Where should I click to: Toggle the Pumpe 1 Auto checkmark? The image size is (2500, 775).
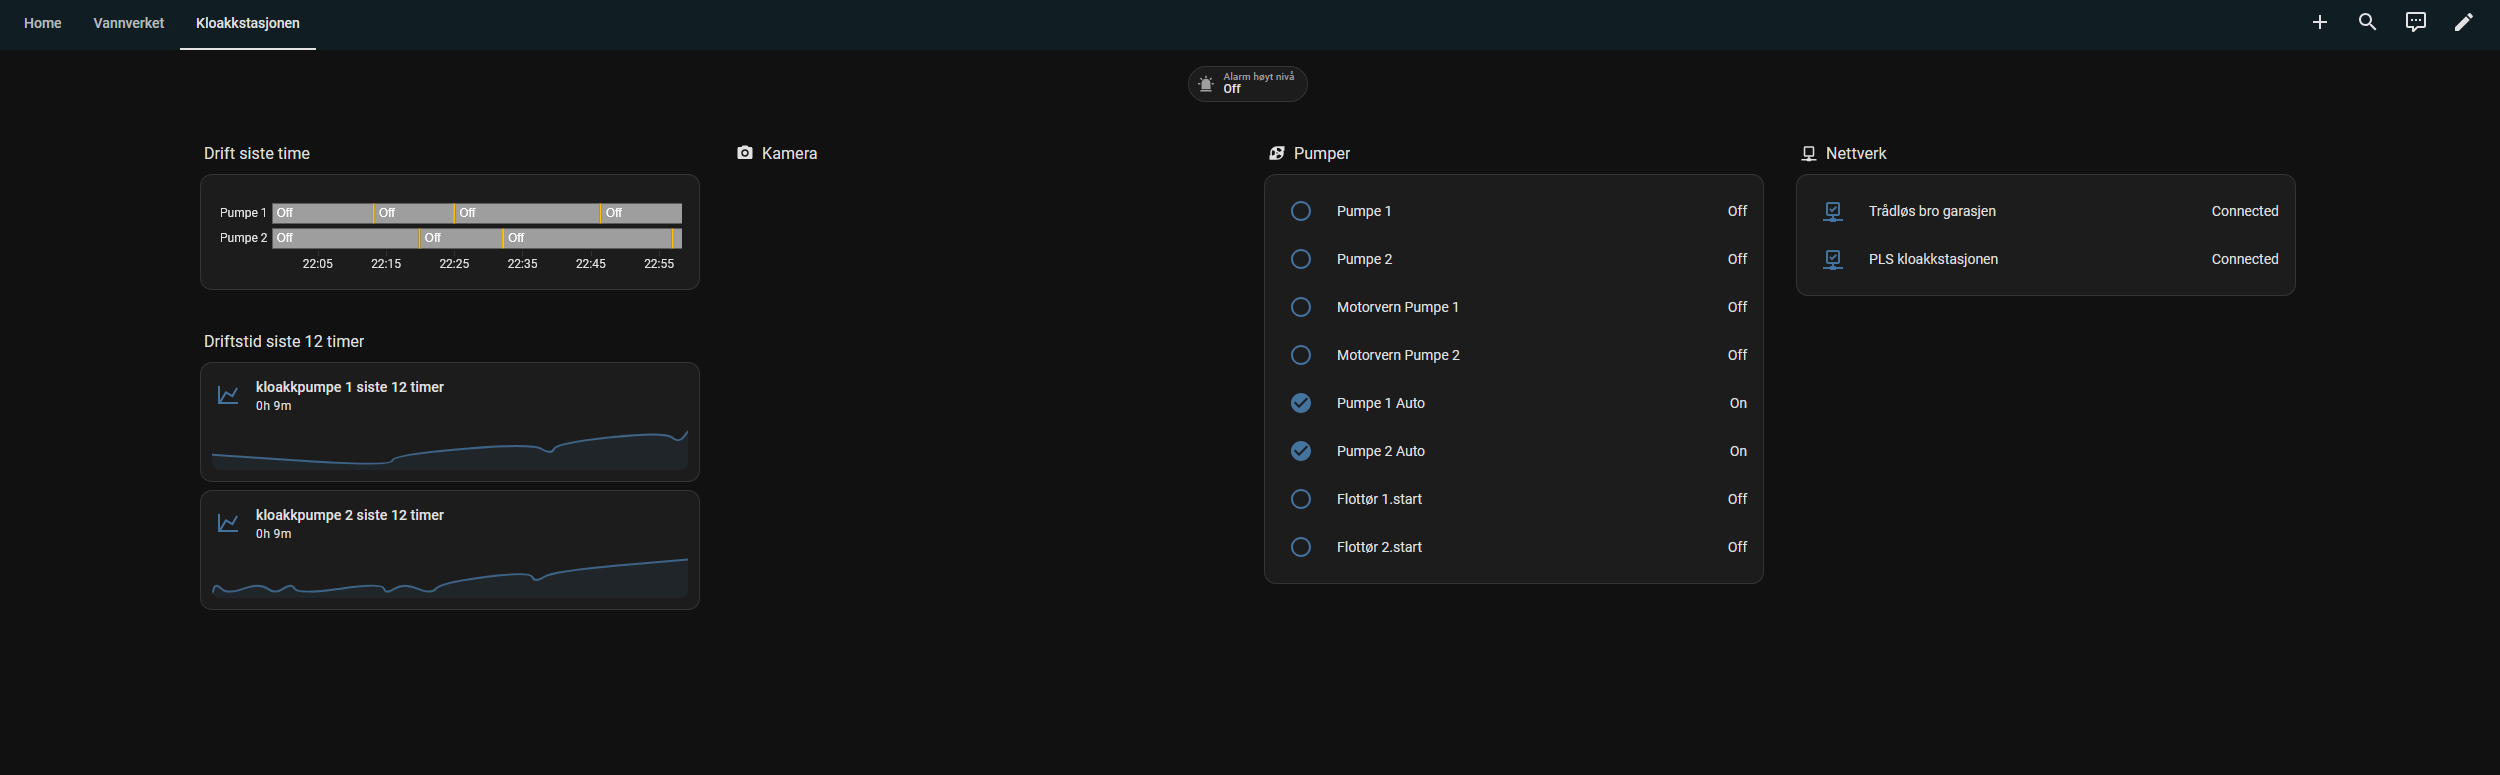1300,403
